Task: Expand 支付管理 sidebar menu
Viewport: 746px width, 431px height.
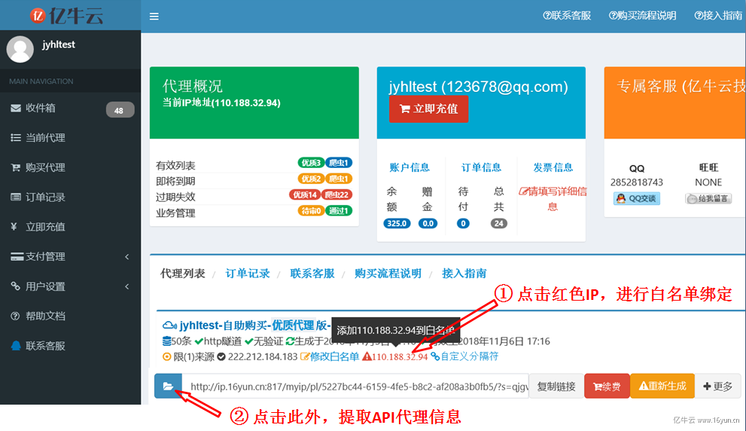Action: tap(70, 257)
